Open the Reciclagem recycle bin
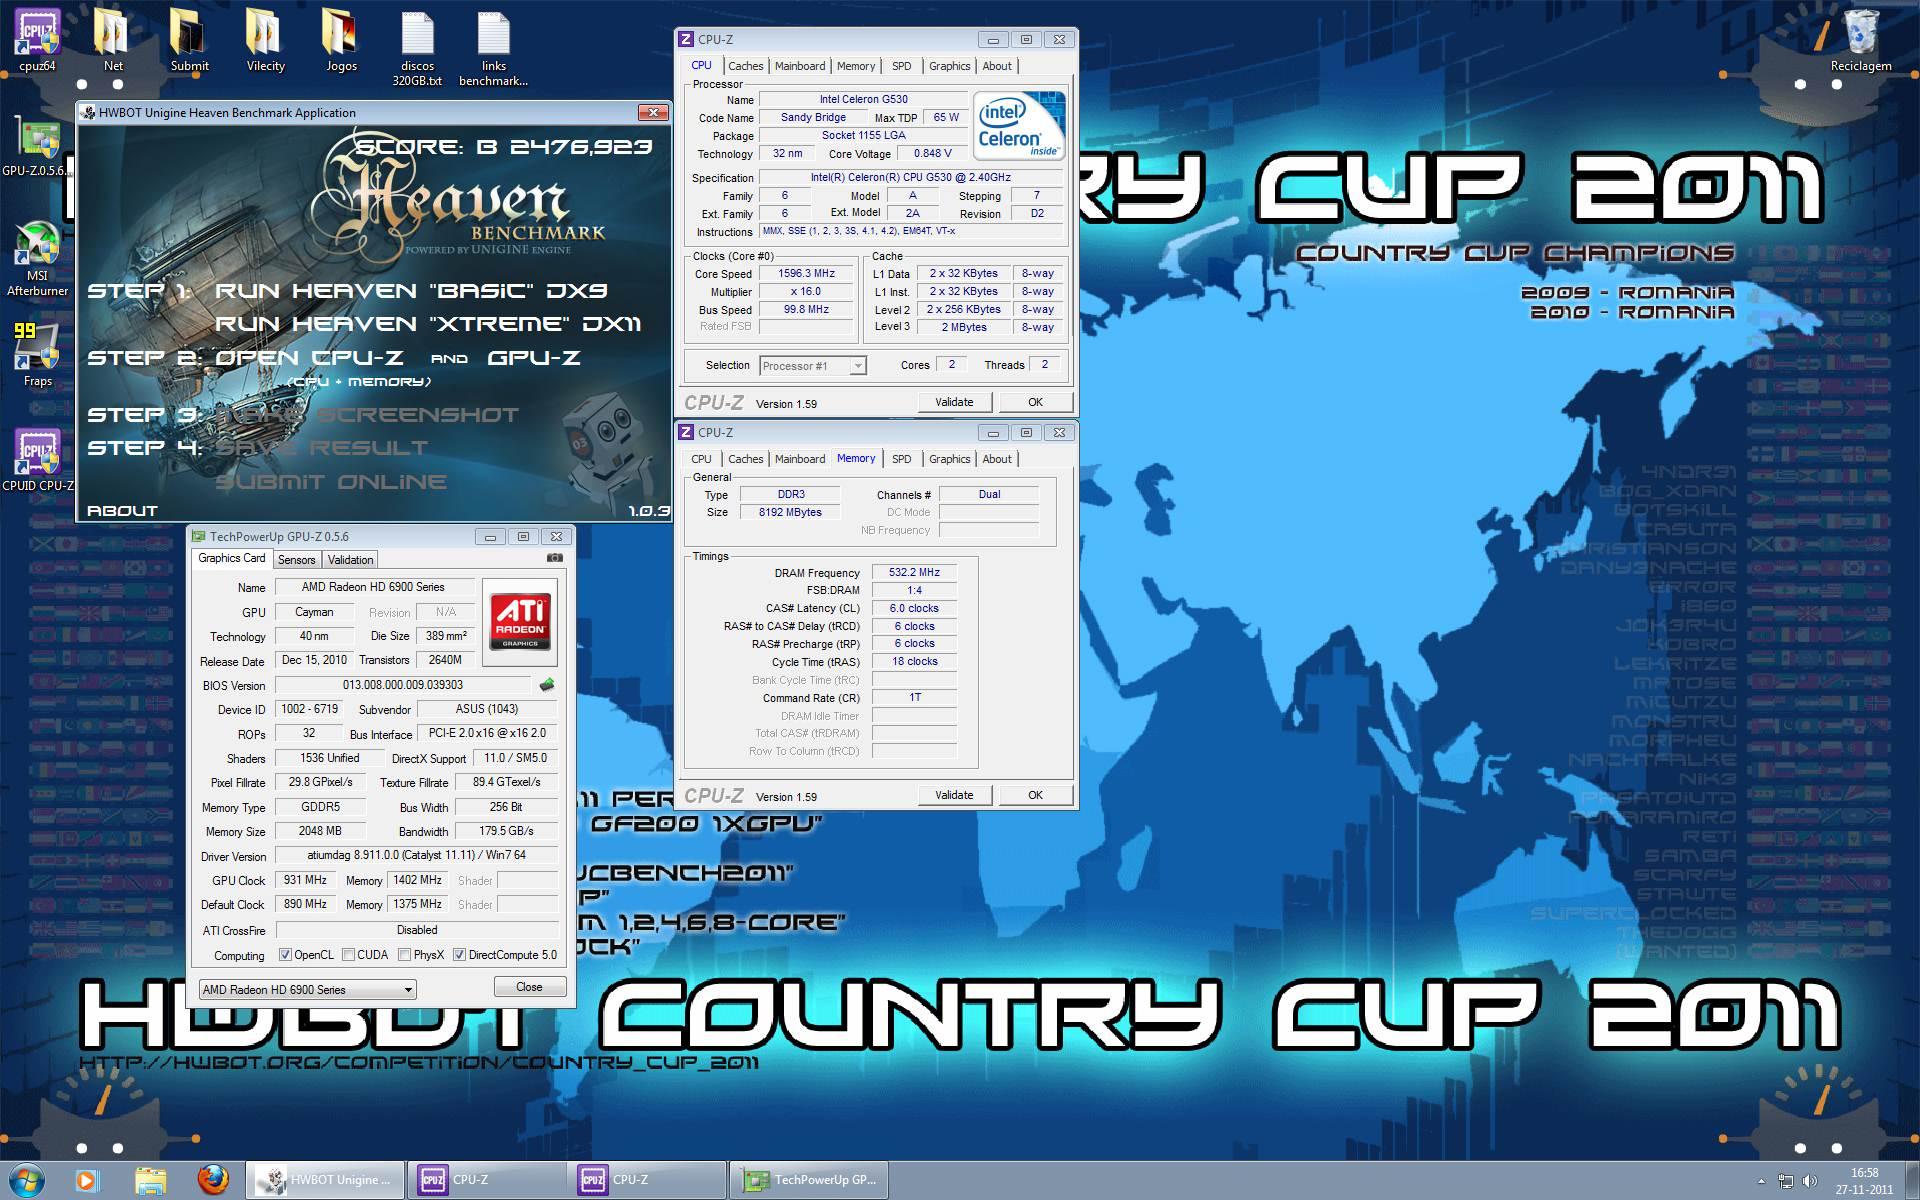The image size is (1920, 1200). [x=1861, y=40]
